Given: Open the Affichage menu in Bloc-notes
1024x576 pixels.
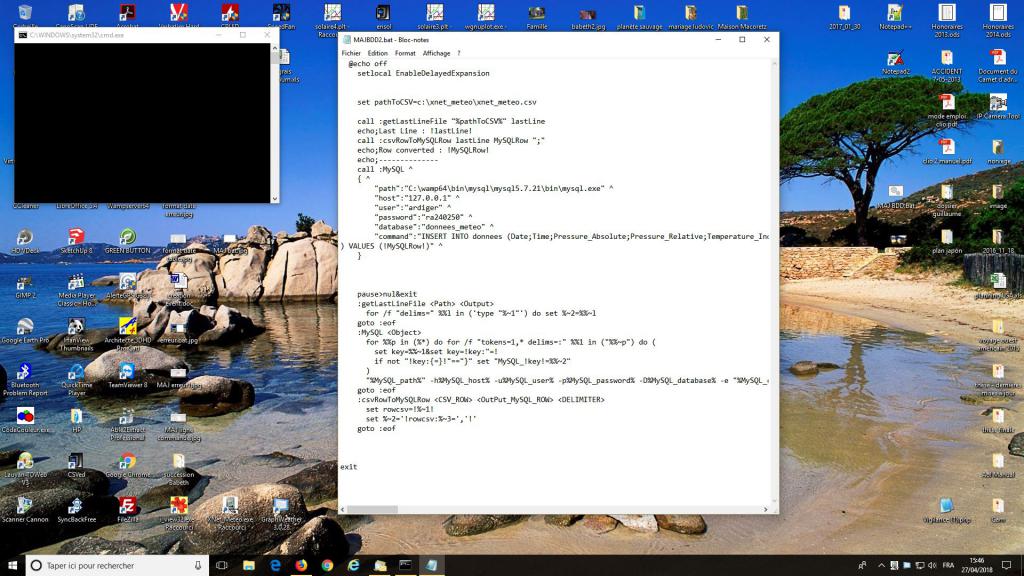Looking at the screenshot, I should 436,53.
